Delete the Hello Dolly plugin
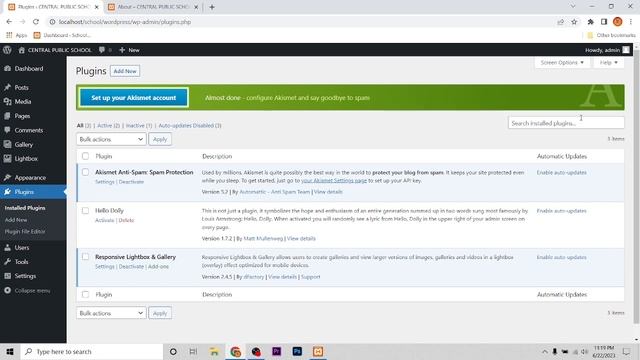 (x=126, y=220)
